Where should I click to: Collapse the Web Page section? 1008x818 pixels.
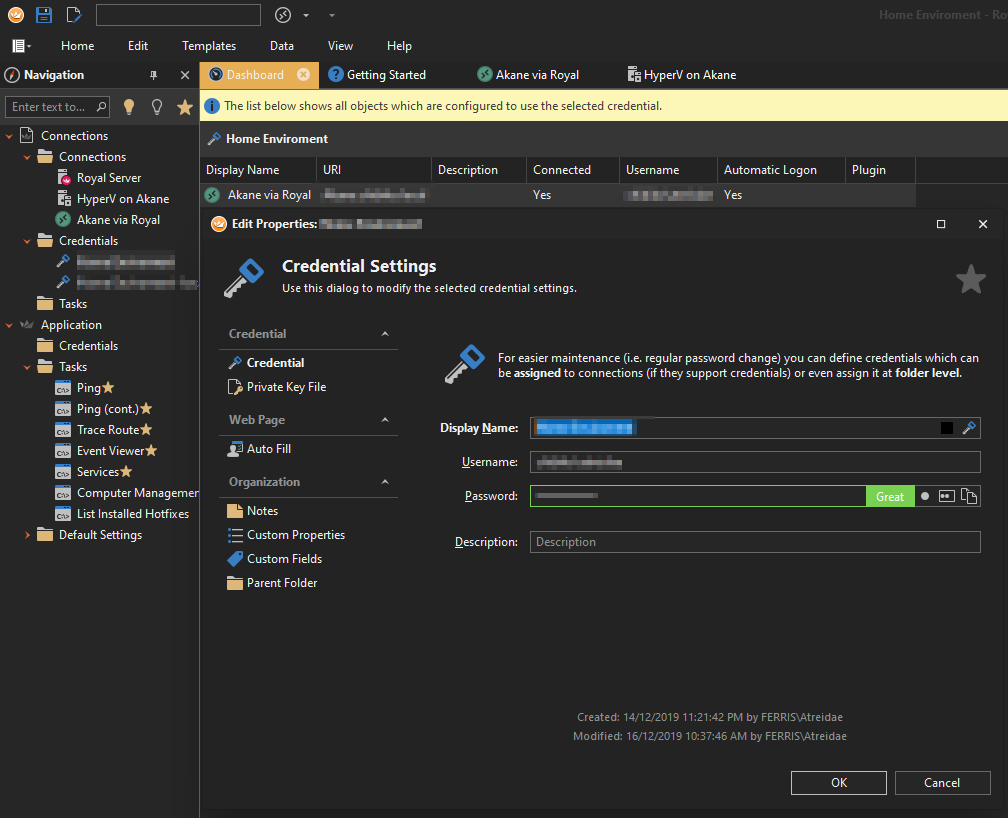point(385,420)
